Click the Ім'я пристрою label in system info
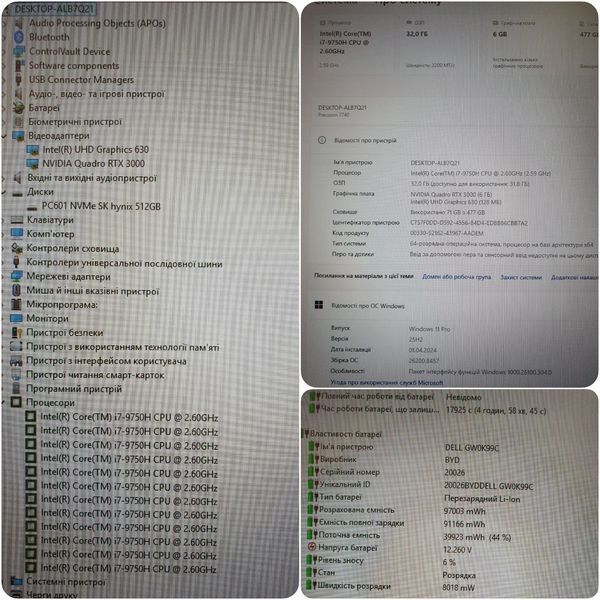 (x=353, y=163)
